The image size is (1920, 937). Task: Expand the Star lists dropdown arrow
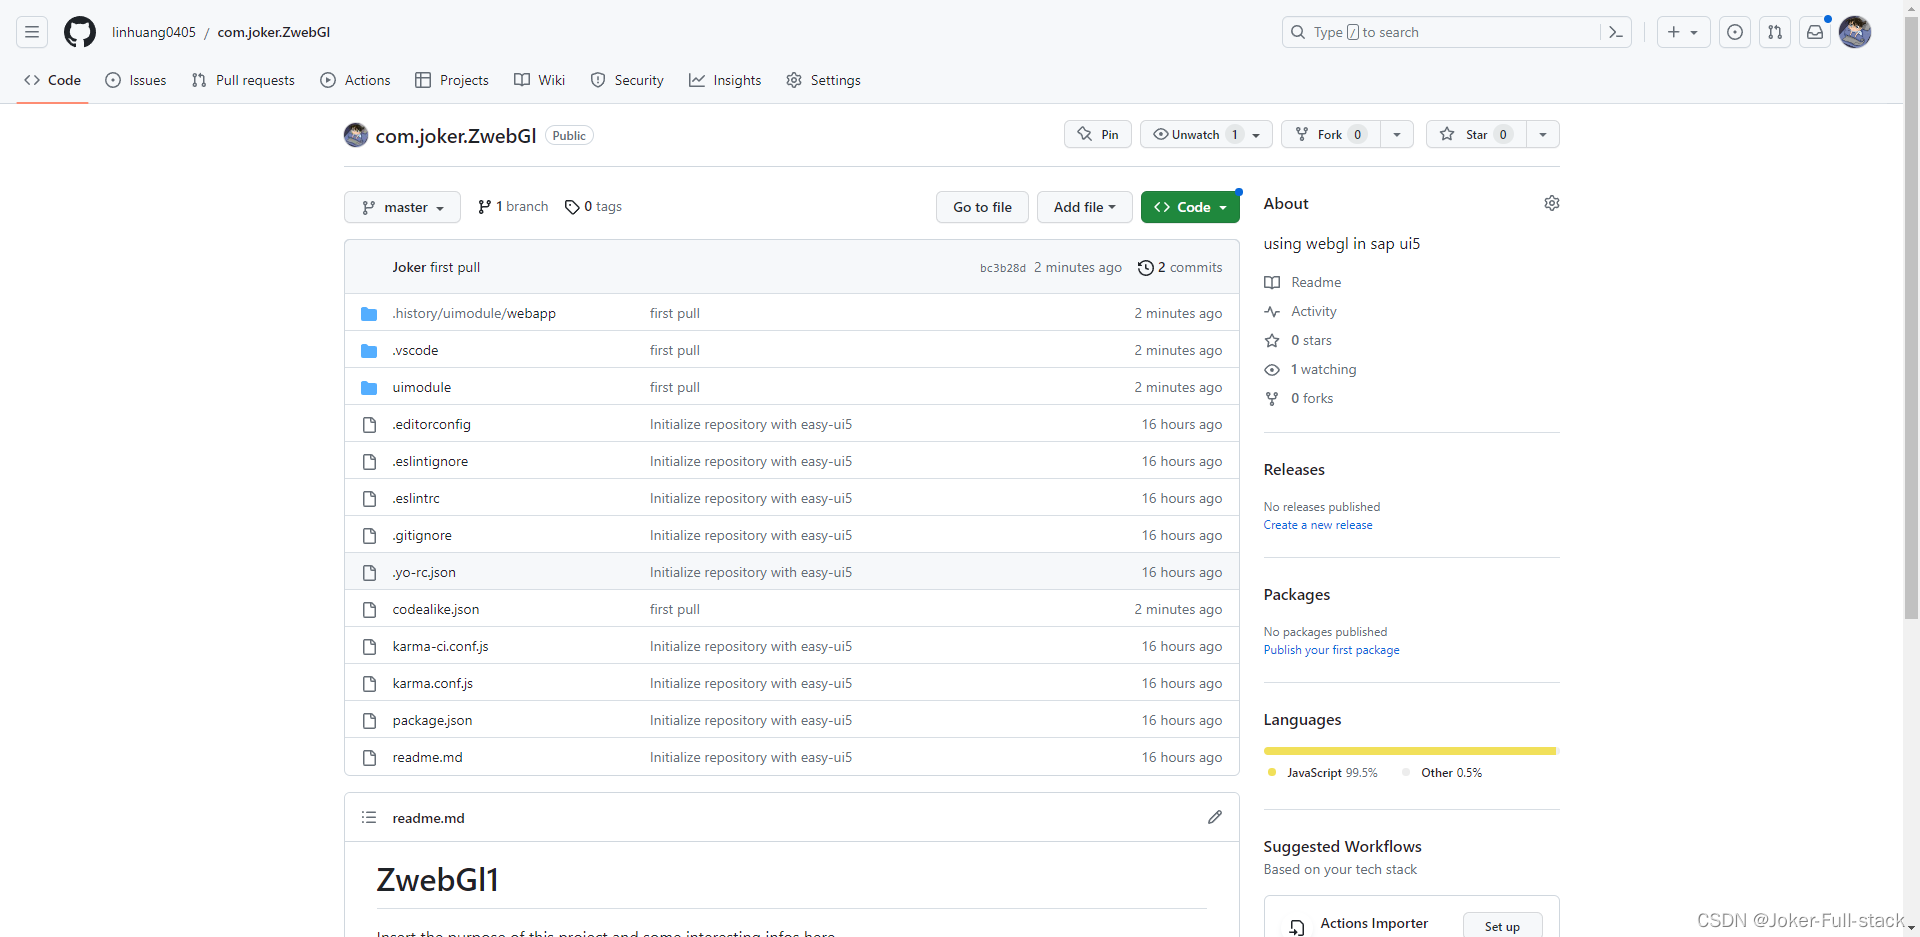point(1543,134)
